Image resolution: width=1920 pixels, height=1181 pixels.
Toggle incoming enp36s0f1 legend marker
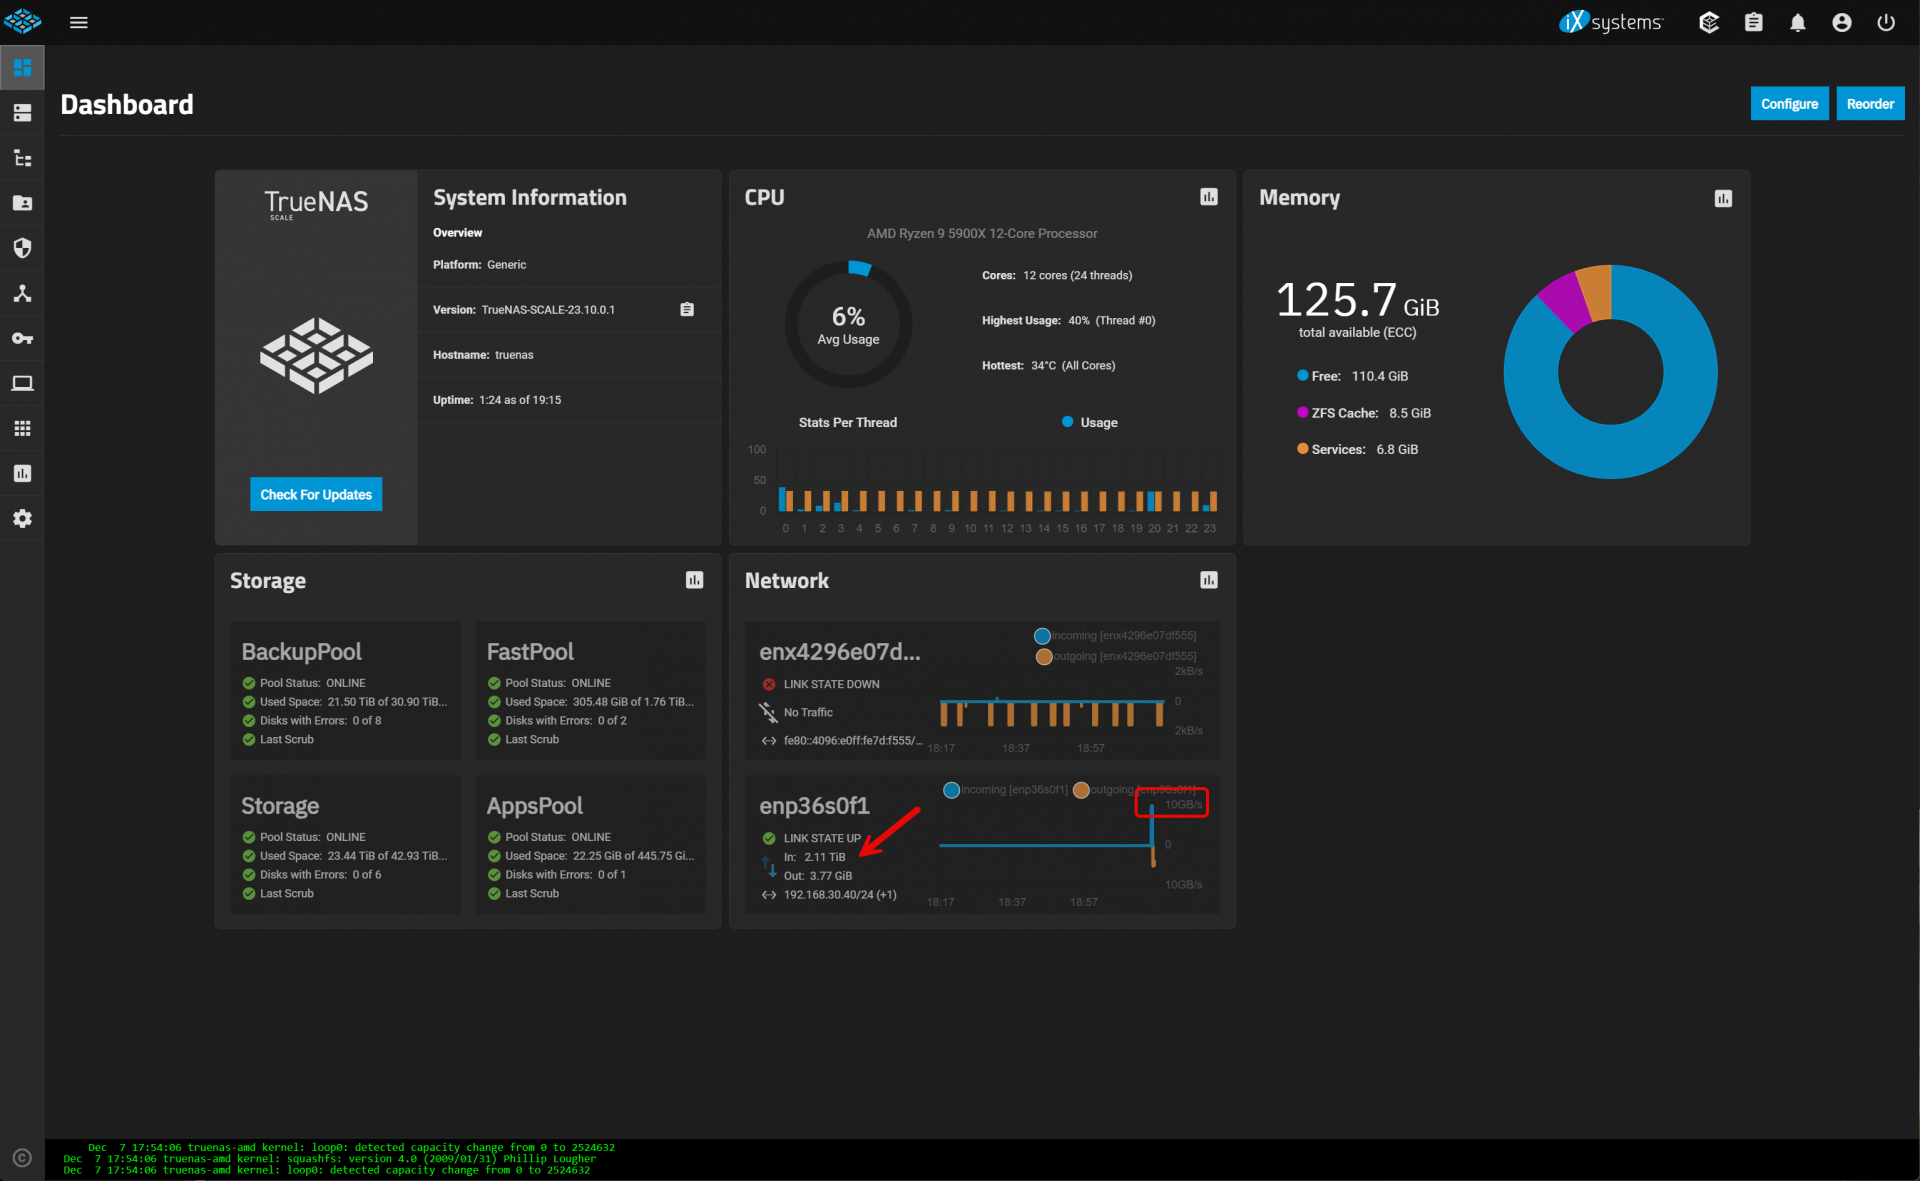tap(952, 790)
